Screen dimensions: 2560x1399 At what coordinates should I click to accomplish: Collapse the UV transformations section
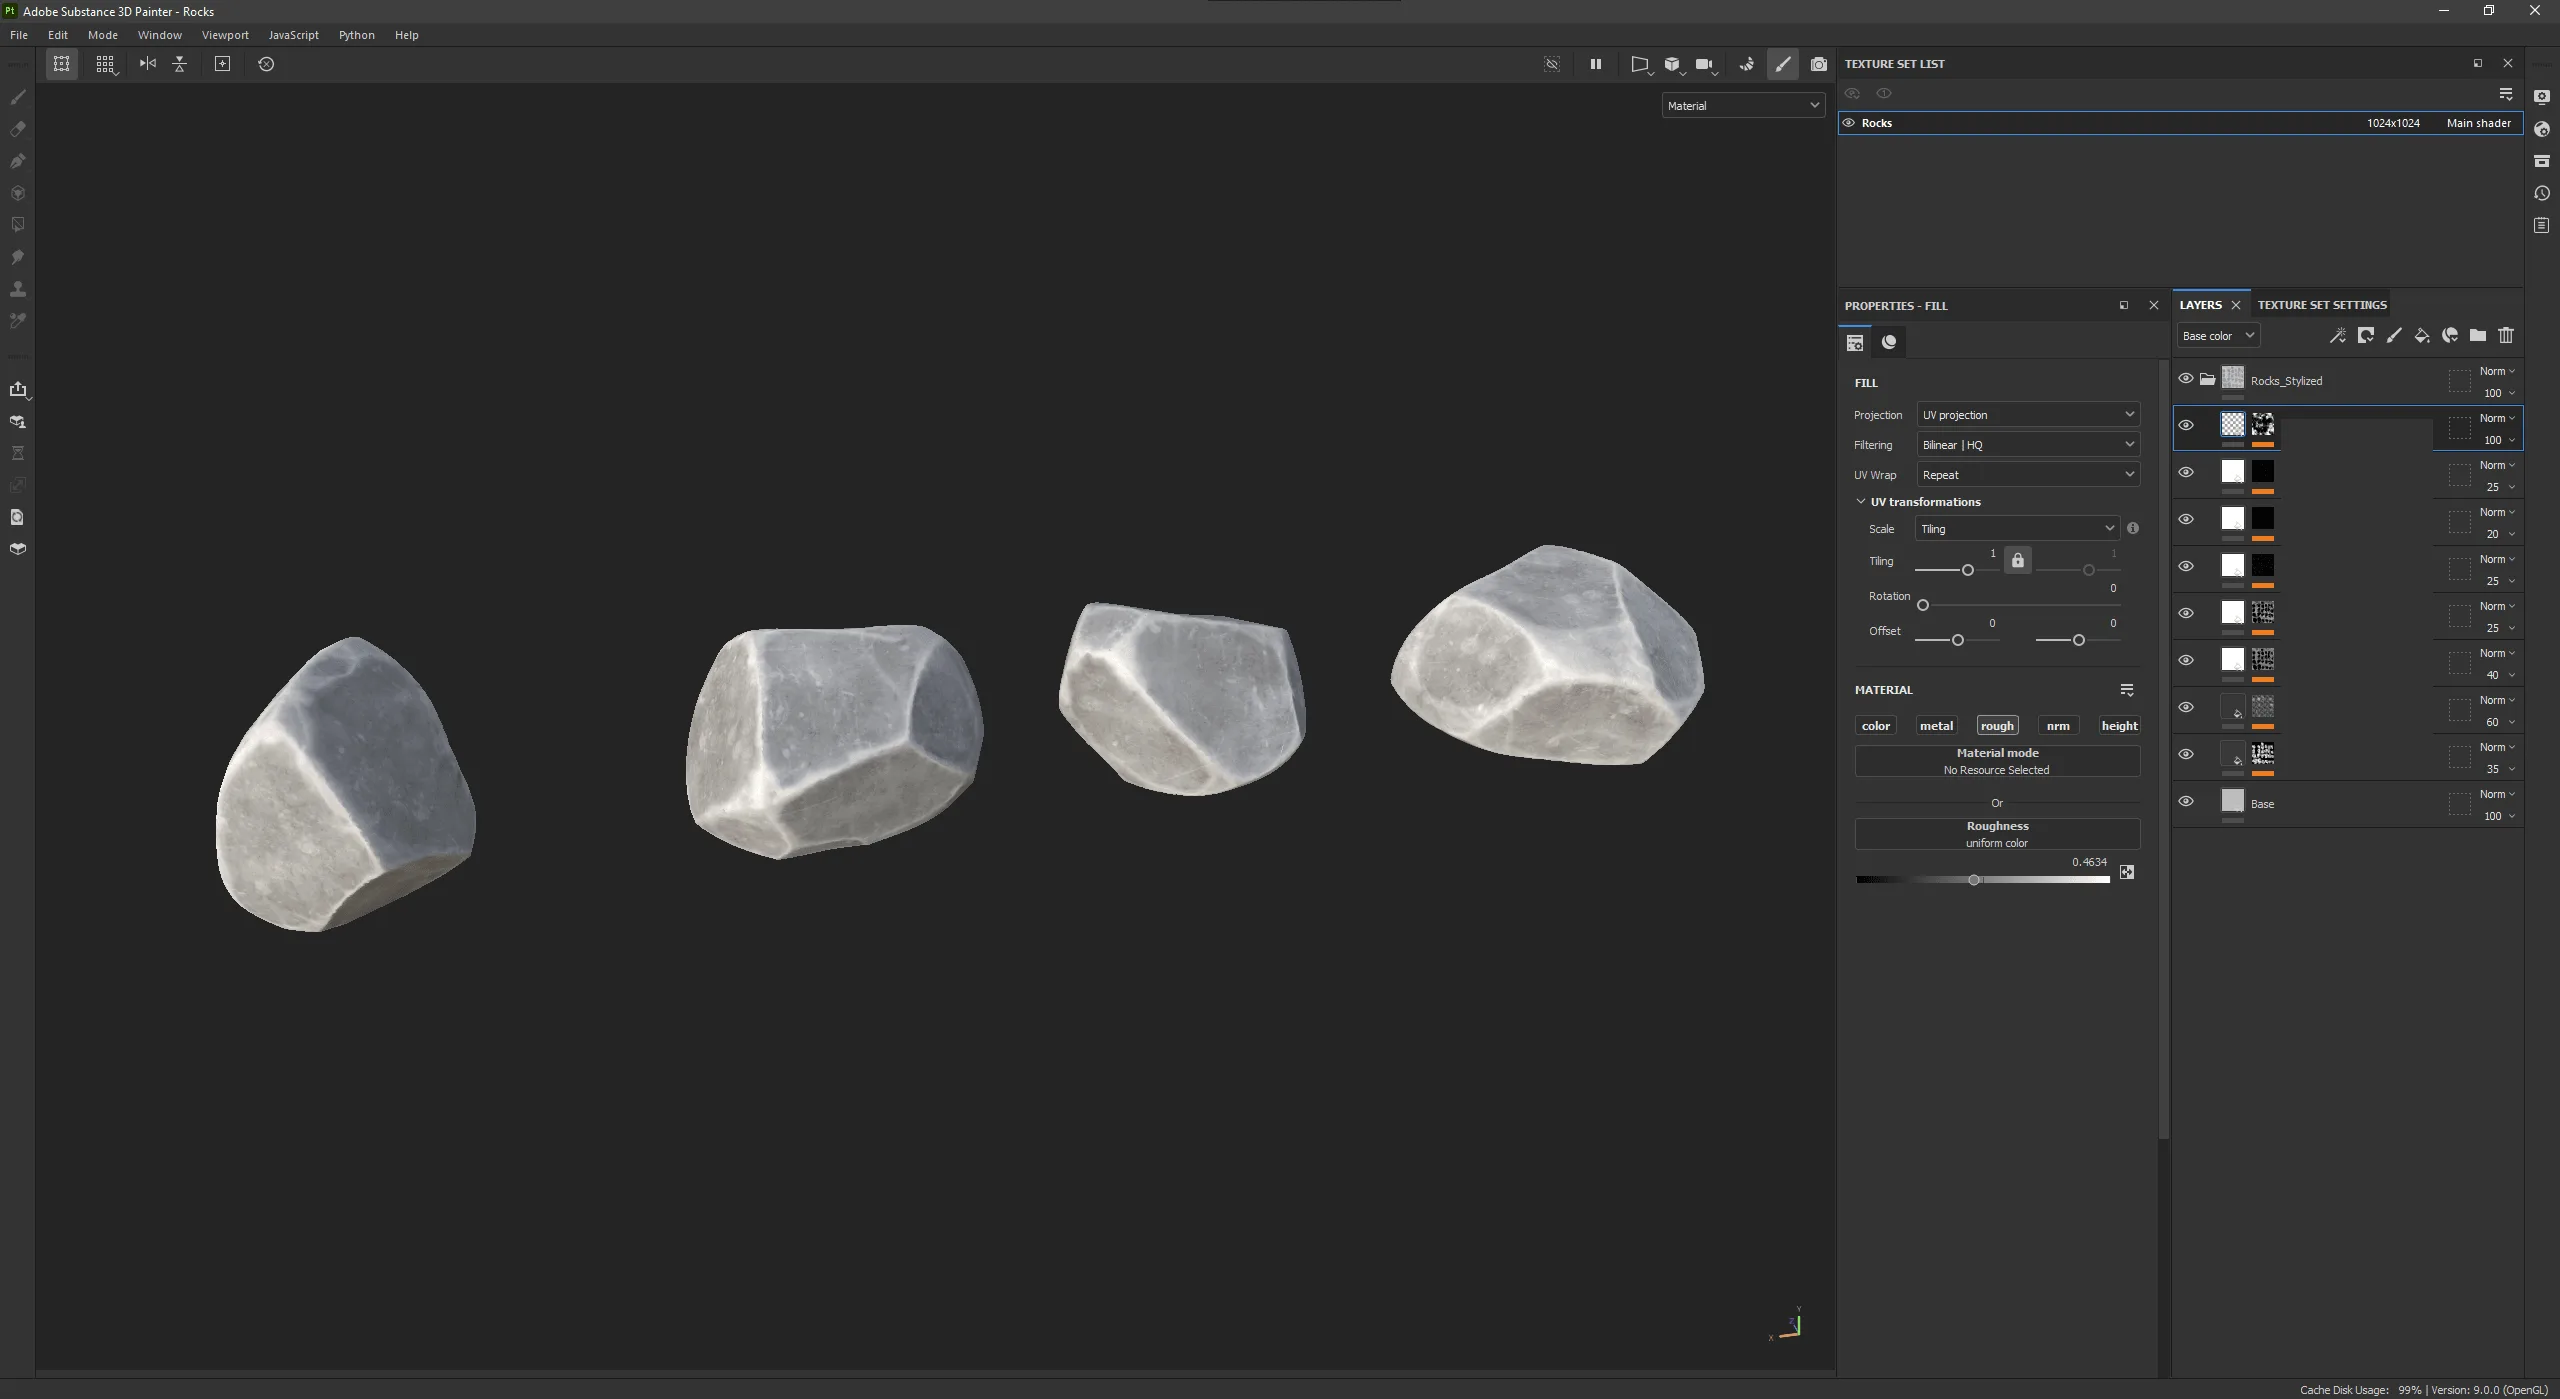click(1861, 502)
